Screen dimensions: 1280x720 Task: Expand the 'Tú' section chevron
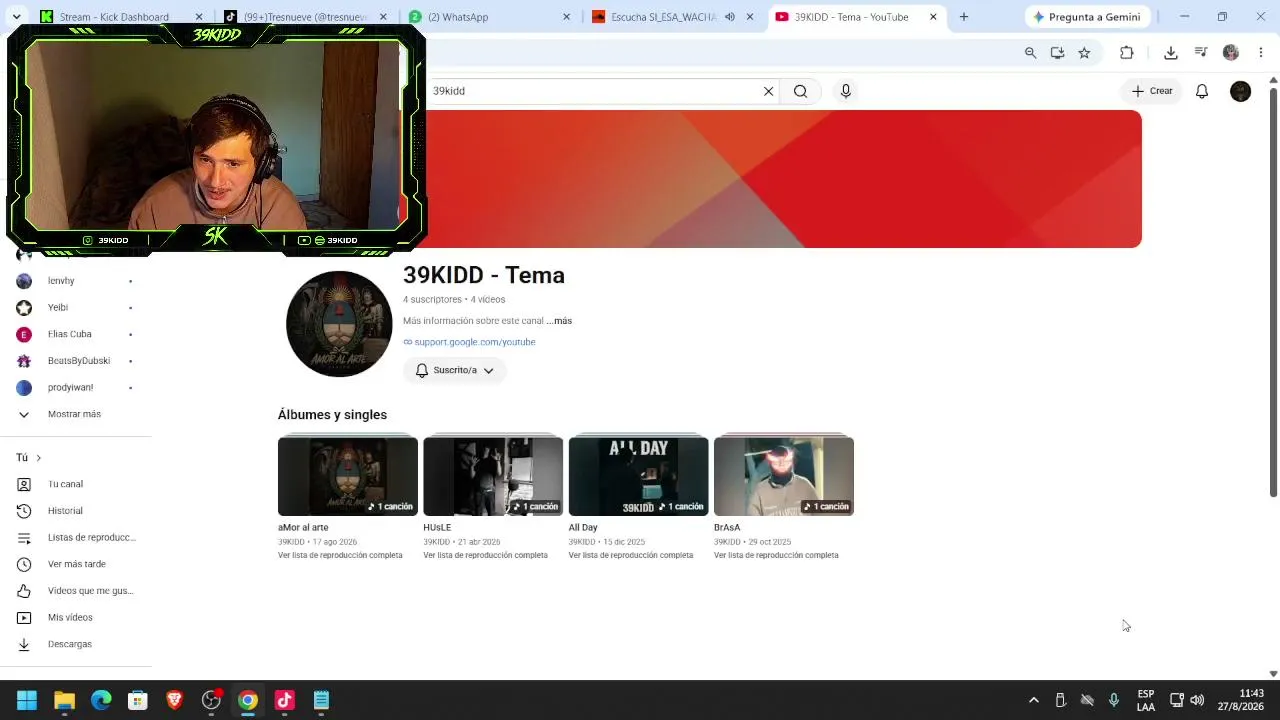[38, 458]
